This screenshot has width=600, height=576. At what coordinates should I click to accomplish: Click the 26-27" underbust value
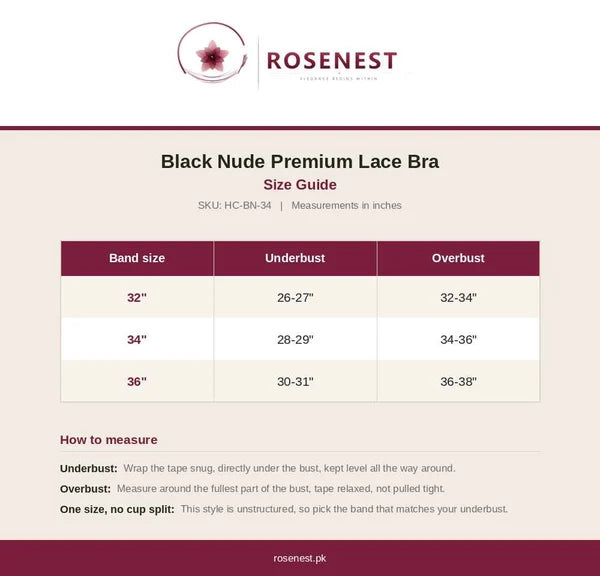pos(295,297)
